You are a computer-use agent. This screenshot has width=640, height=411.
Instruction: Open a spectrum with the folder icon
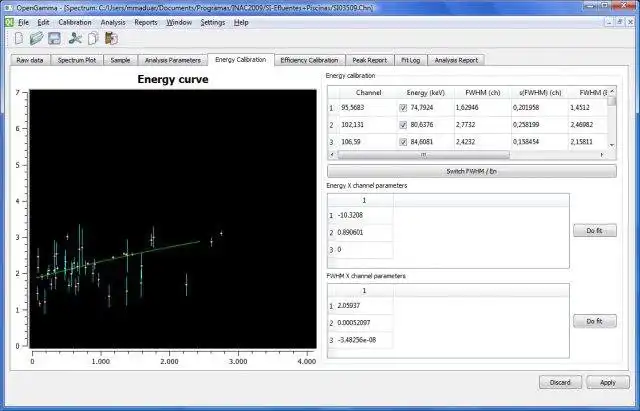tap(36, 38)
